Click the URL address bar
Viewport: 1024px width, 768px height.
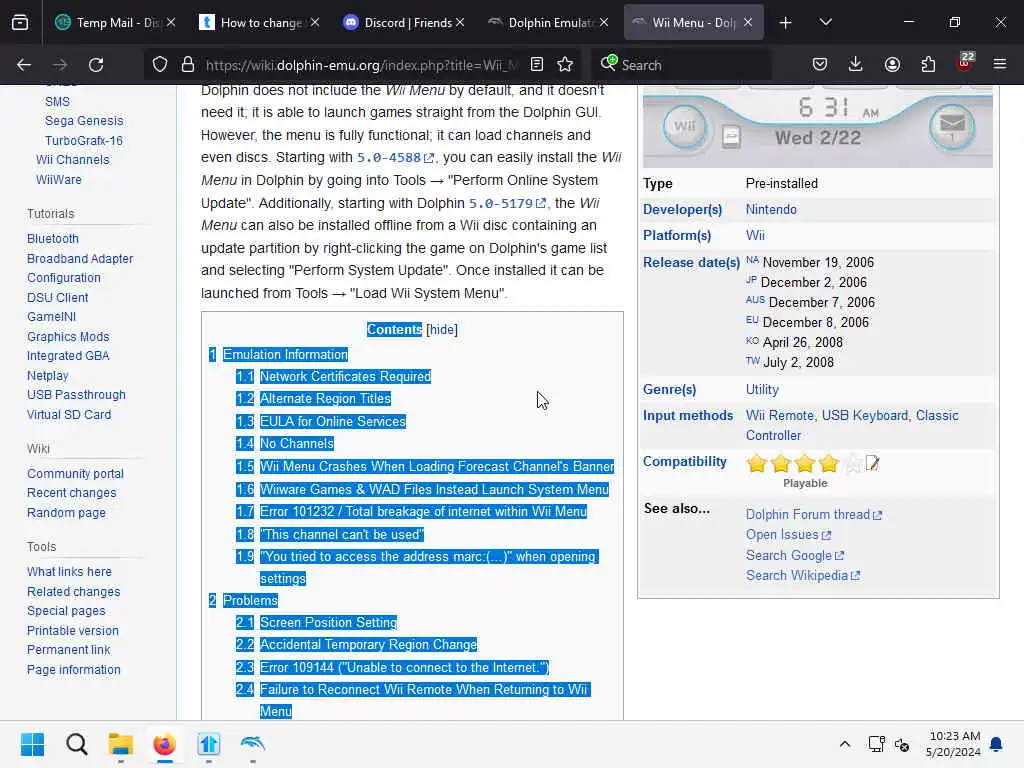(362, 65)
